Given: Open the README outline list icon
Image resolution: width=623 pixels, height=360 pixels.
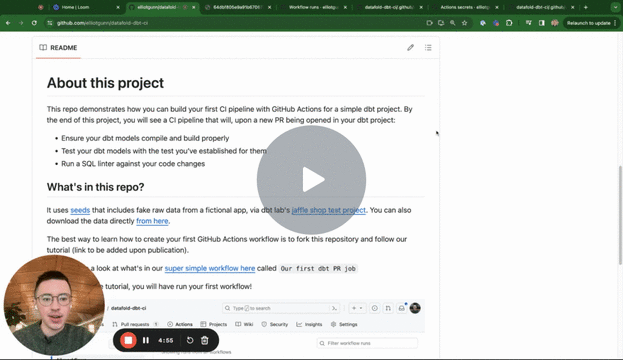Looking at the screenshot, I should (x=428, y=48).
